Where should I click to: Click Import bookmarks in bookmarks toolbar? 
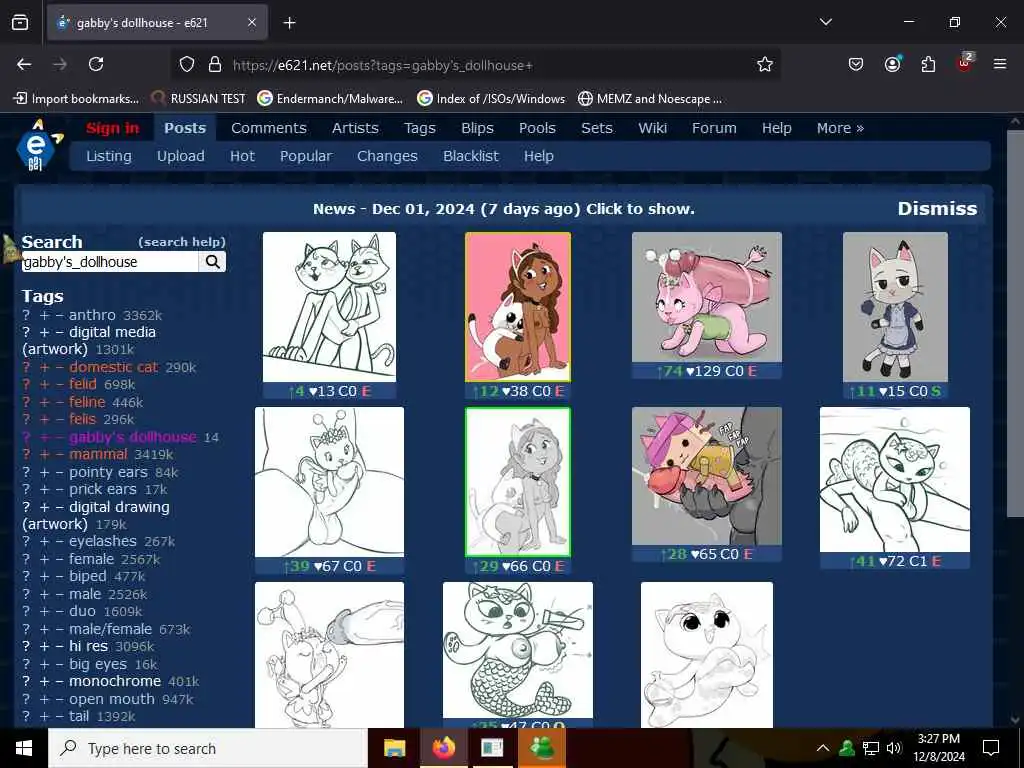(x=76, y=99)
